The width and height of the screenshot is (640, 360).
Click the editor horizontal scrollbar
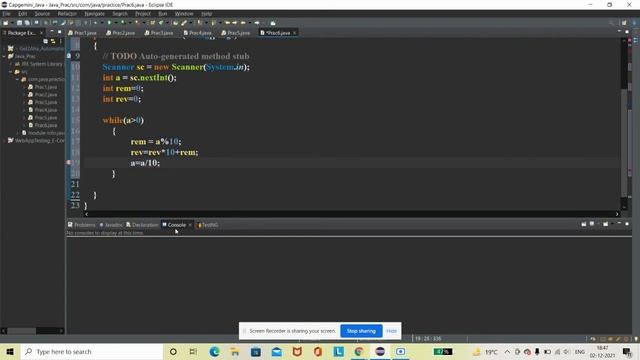point(351,214)
